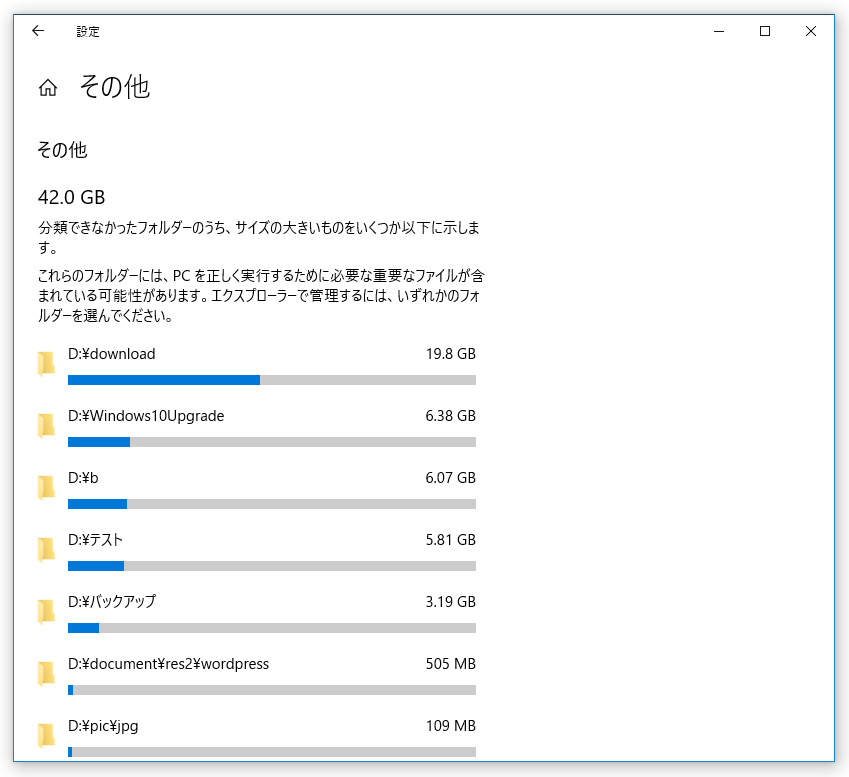Maximize the 設定 window
This screenshot has height=777, width=849.
point(765,31)
